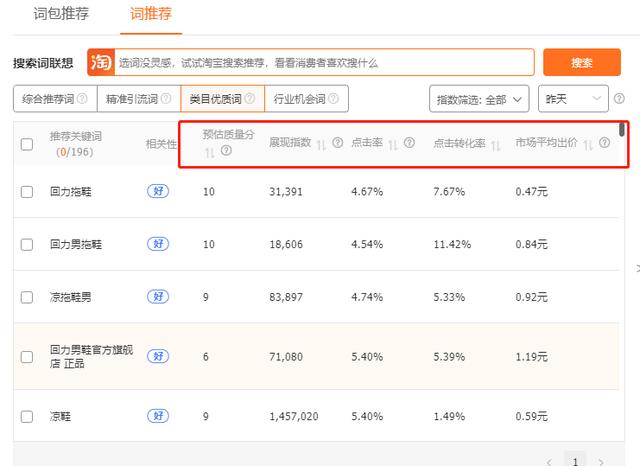640x466 pixels.
Task: Select 综合推荐词 filter tab
Action: click(55, 98)
